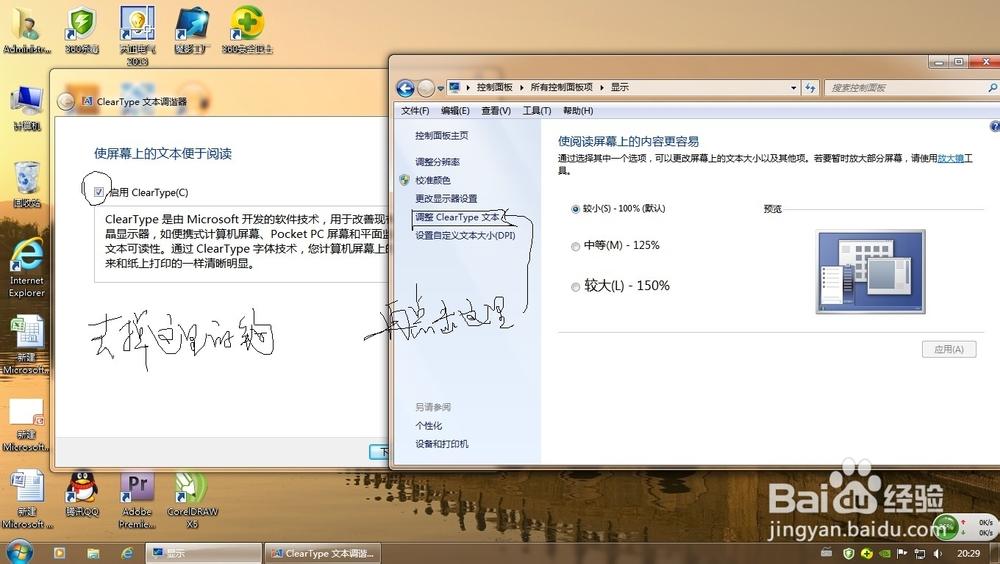Click ClearType tuner's back arrow button
The height and width of the screenshot is (564, 1000).
[x=66, y=101]
